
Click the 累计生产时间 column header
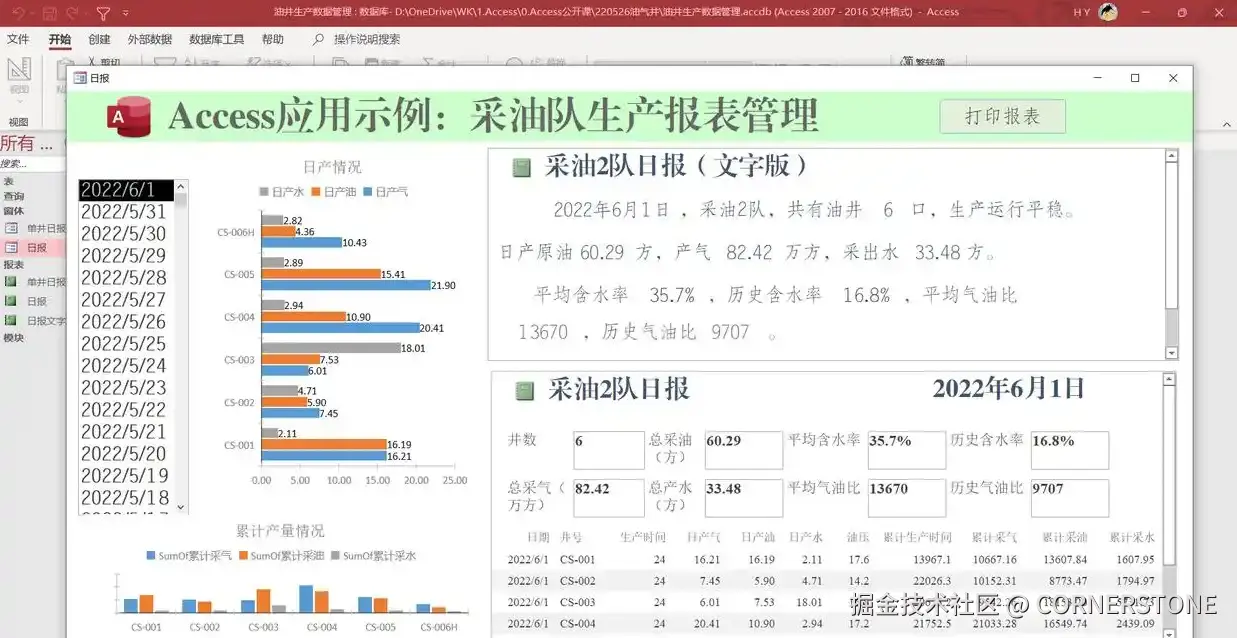(x=917, y=537)
